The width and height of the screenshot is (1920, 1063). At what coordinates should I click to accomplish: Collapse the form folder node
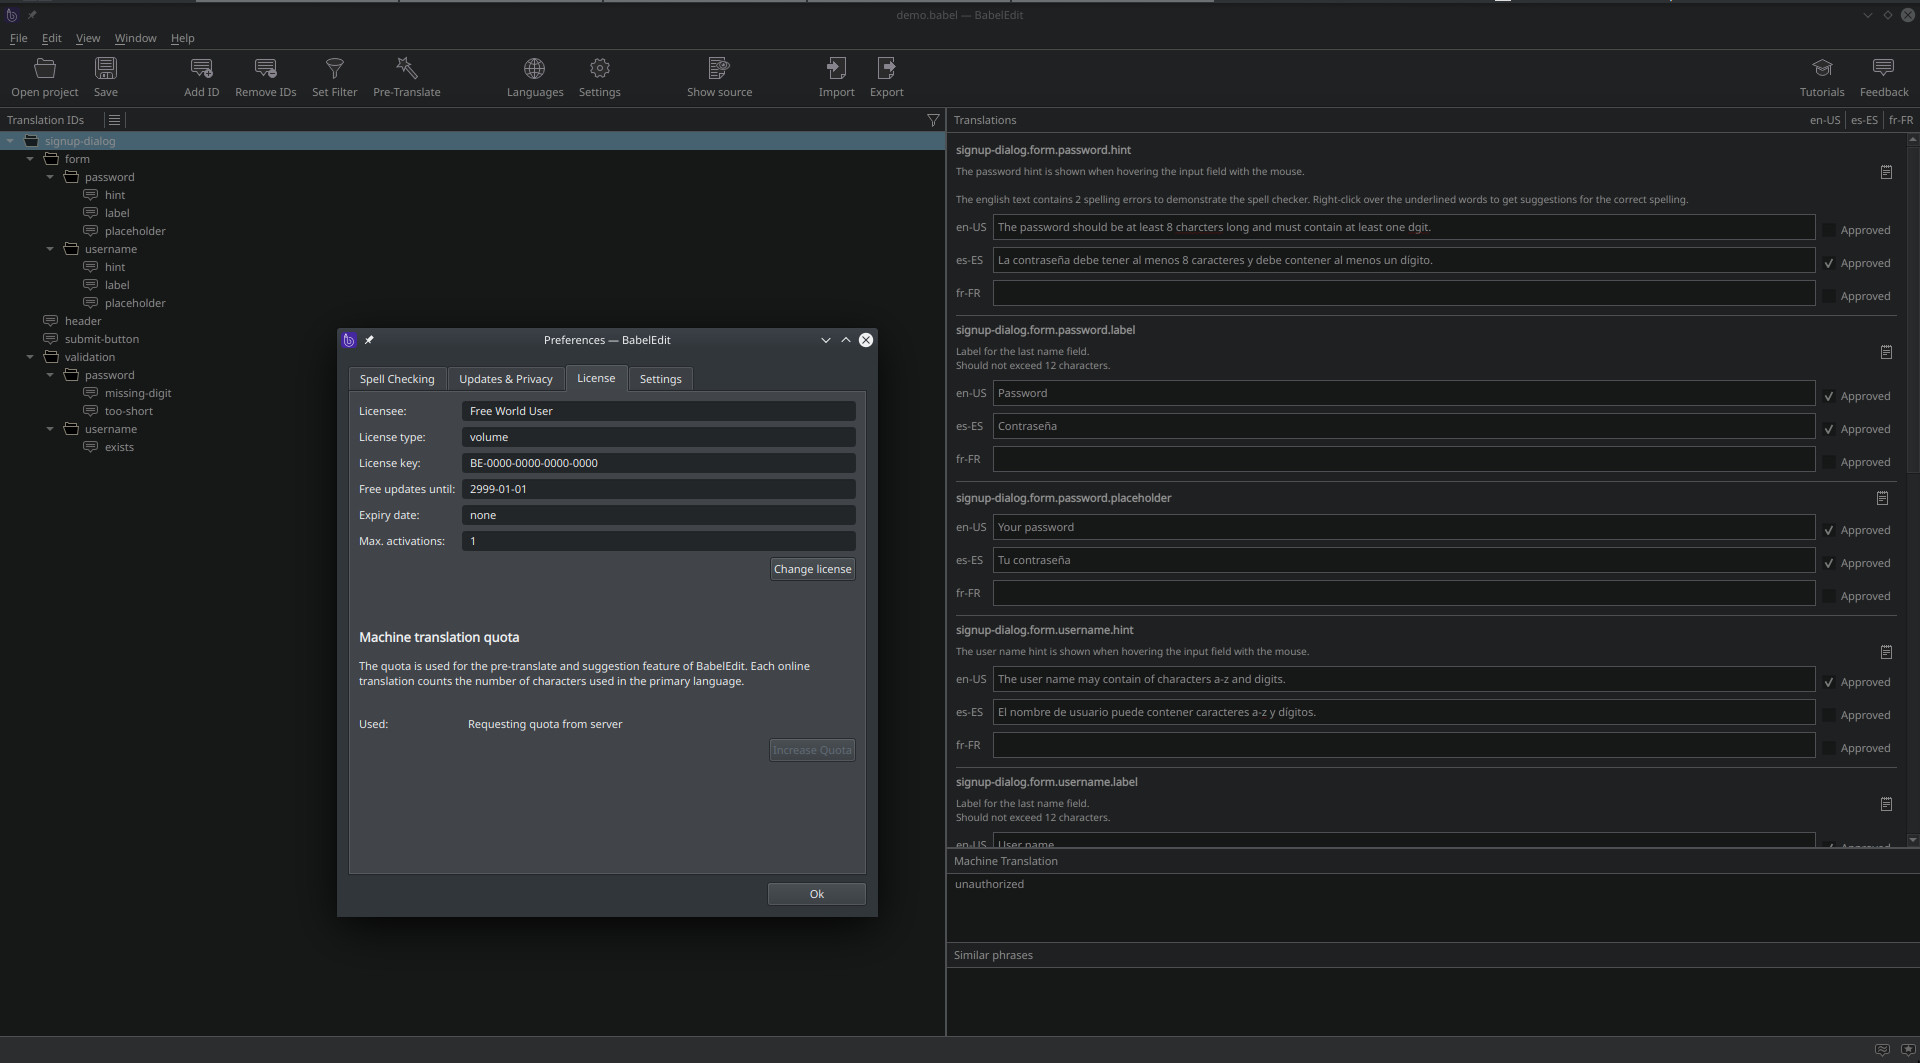coord(30,159)
